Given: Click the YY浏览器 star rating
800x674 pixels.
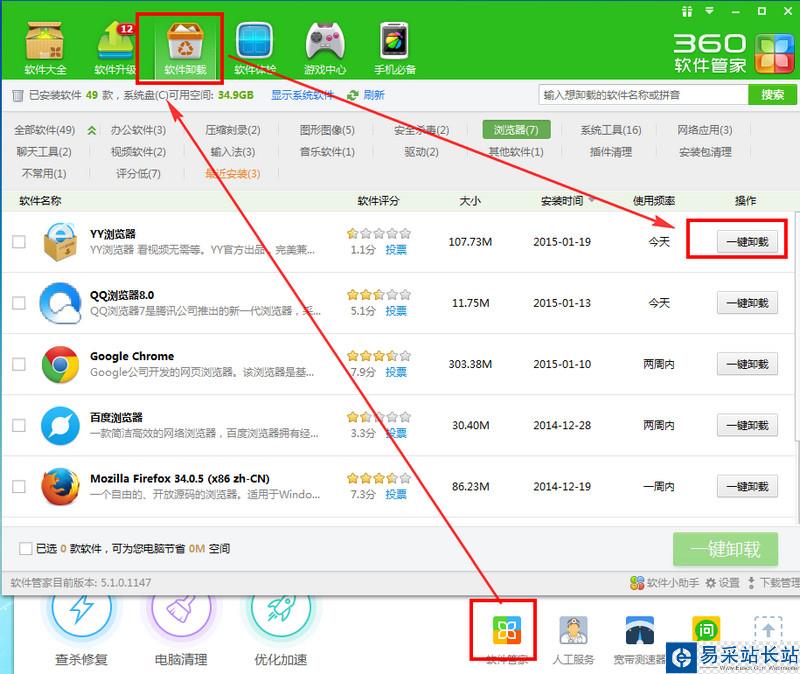Looking at the screenshot, I should (x=379, y=234).
